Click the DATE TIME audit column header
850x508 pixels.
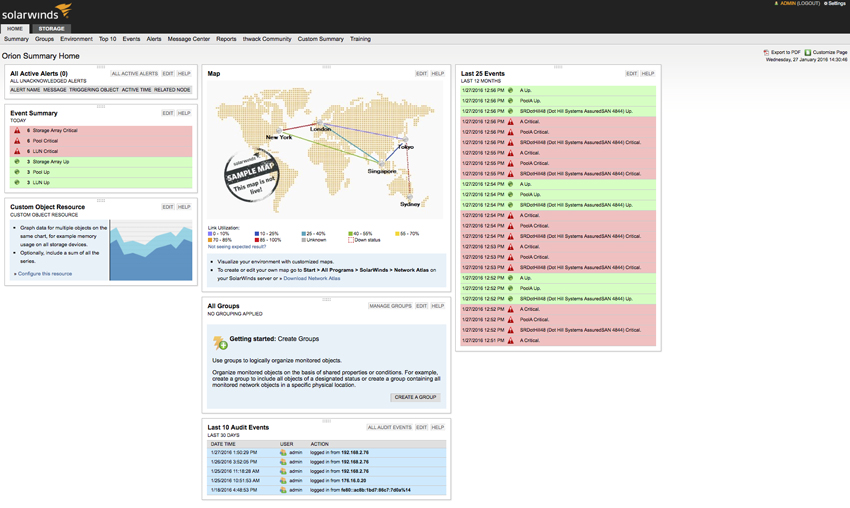[x=223, y=444]
